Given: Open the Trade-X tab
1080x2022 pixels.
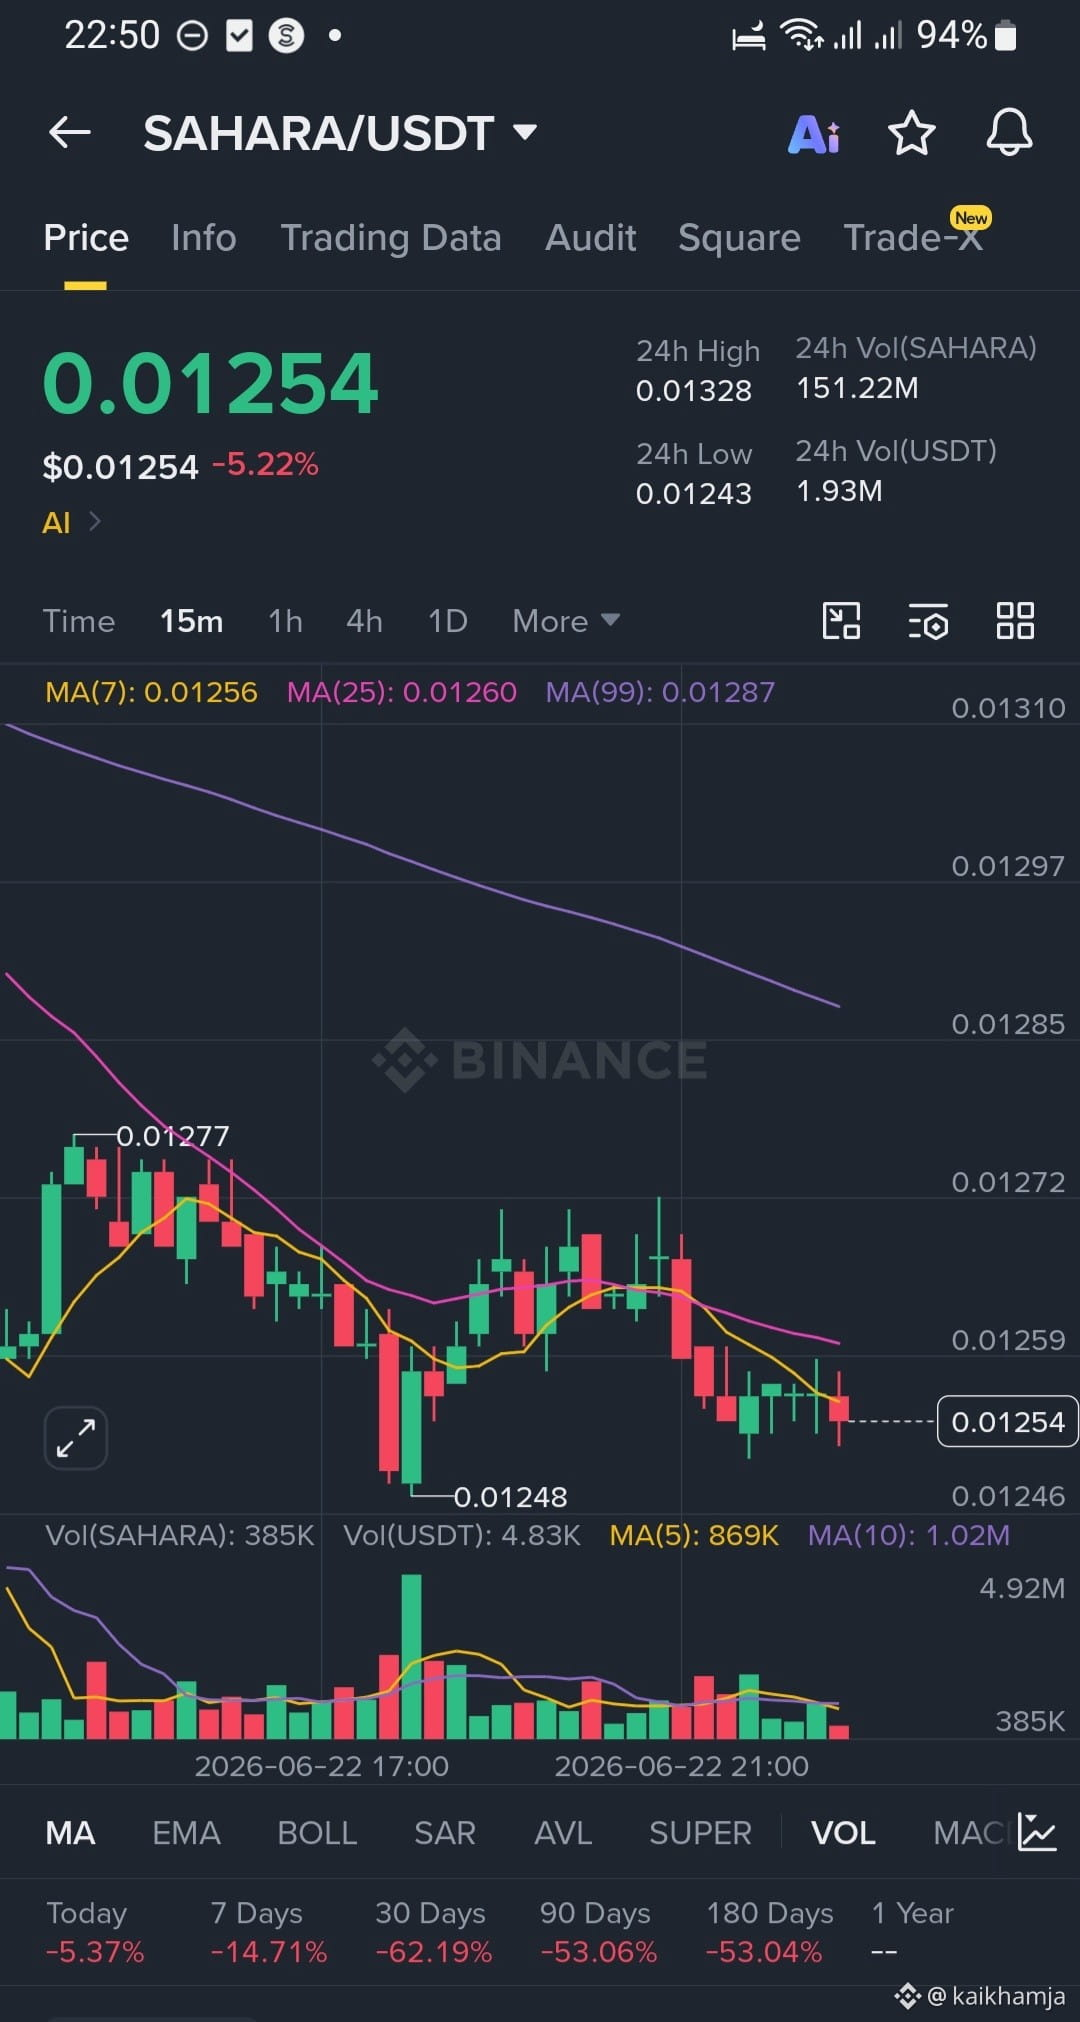Looking at the screenshot, I should pyautogui.click(x=914, y=236).
